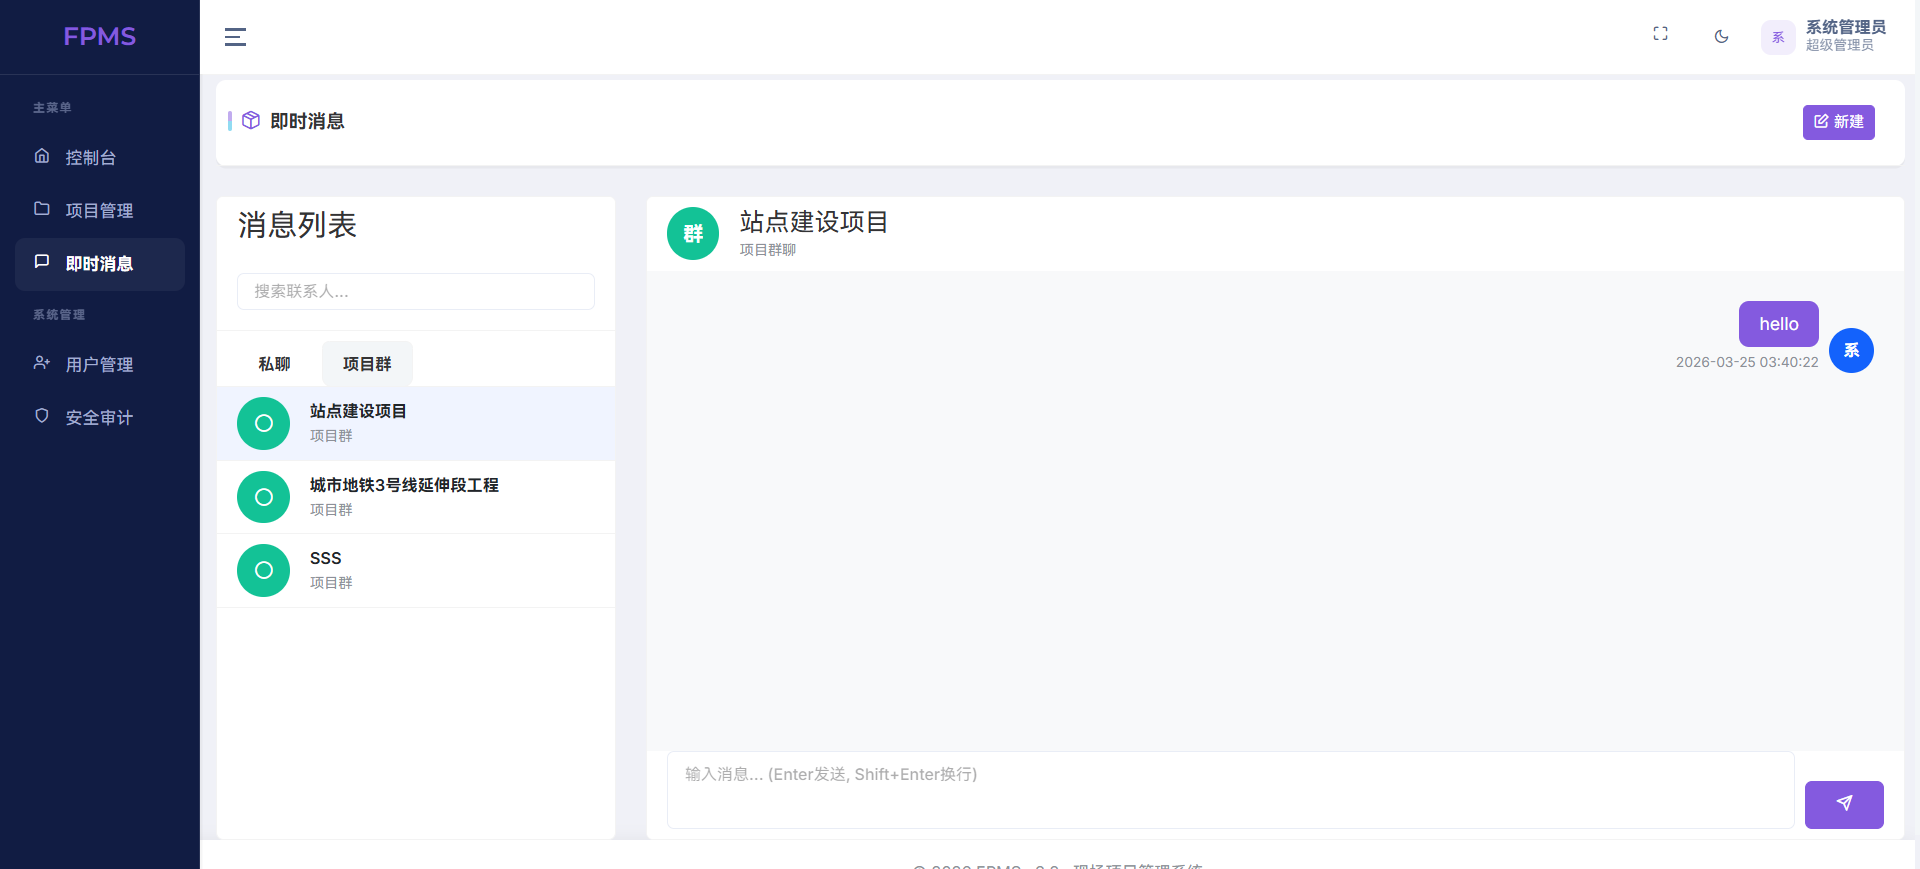Click the message input textarea
Image resolution: width=1920 pixels, height=869 pixels.
click(x=1230, y=790)
